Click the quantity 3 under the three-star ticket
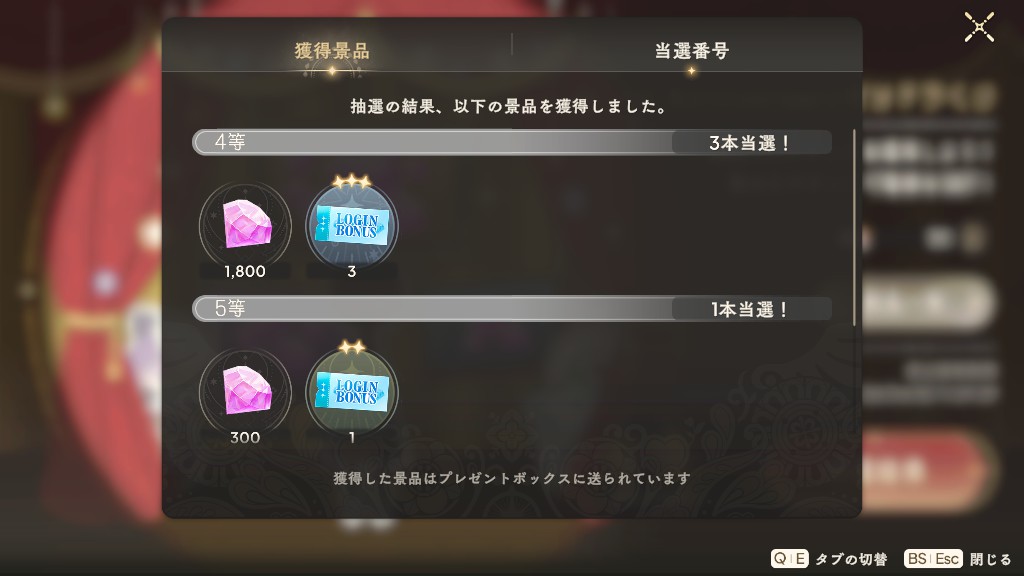Viewport: 1024px width, 576px height. click(352, 272)
